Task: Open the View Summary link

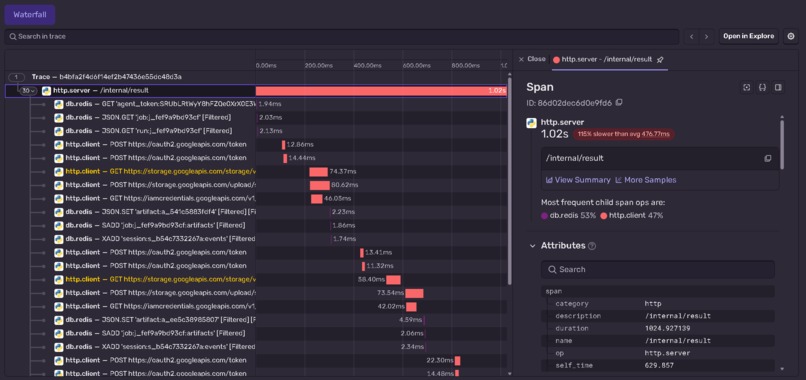Action: (x=578, y=180)
